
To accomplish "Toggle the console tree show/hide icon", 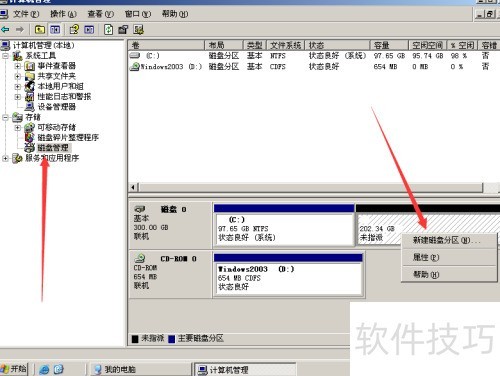I will tap(55, 30).
